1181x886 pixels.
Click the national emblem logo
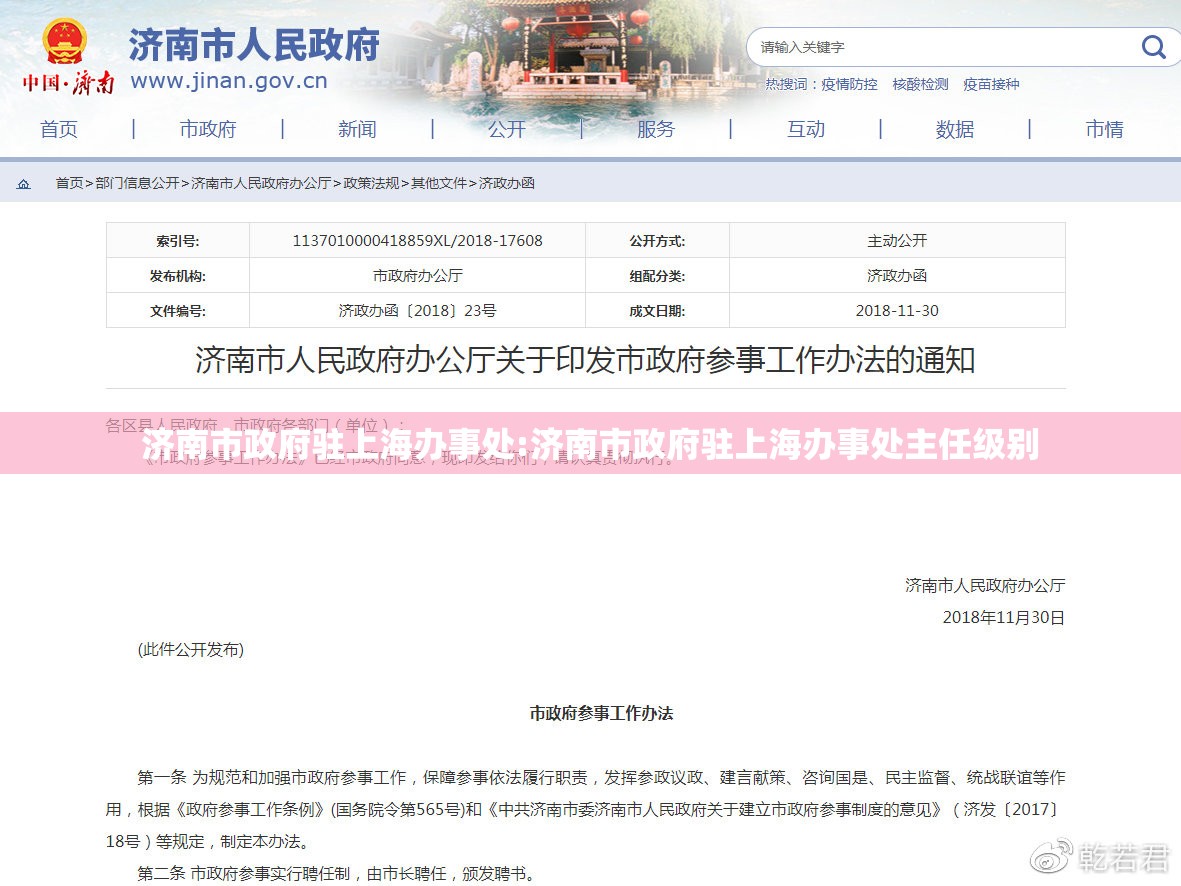tap(64, 41)
